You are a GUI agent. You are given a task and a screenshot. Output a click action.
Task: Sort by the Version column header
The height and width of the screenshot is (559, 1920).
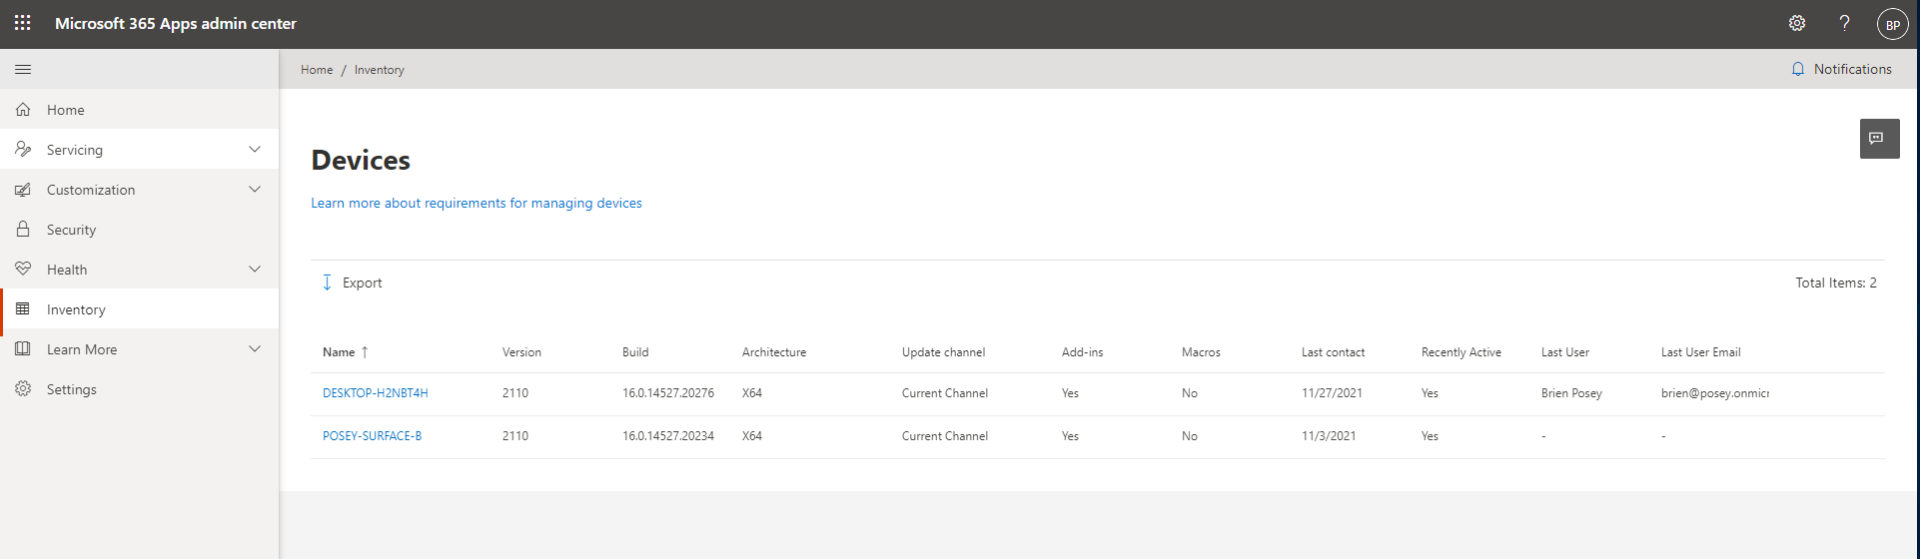(522, 352)
